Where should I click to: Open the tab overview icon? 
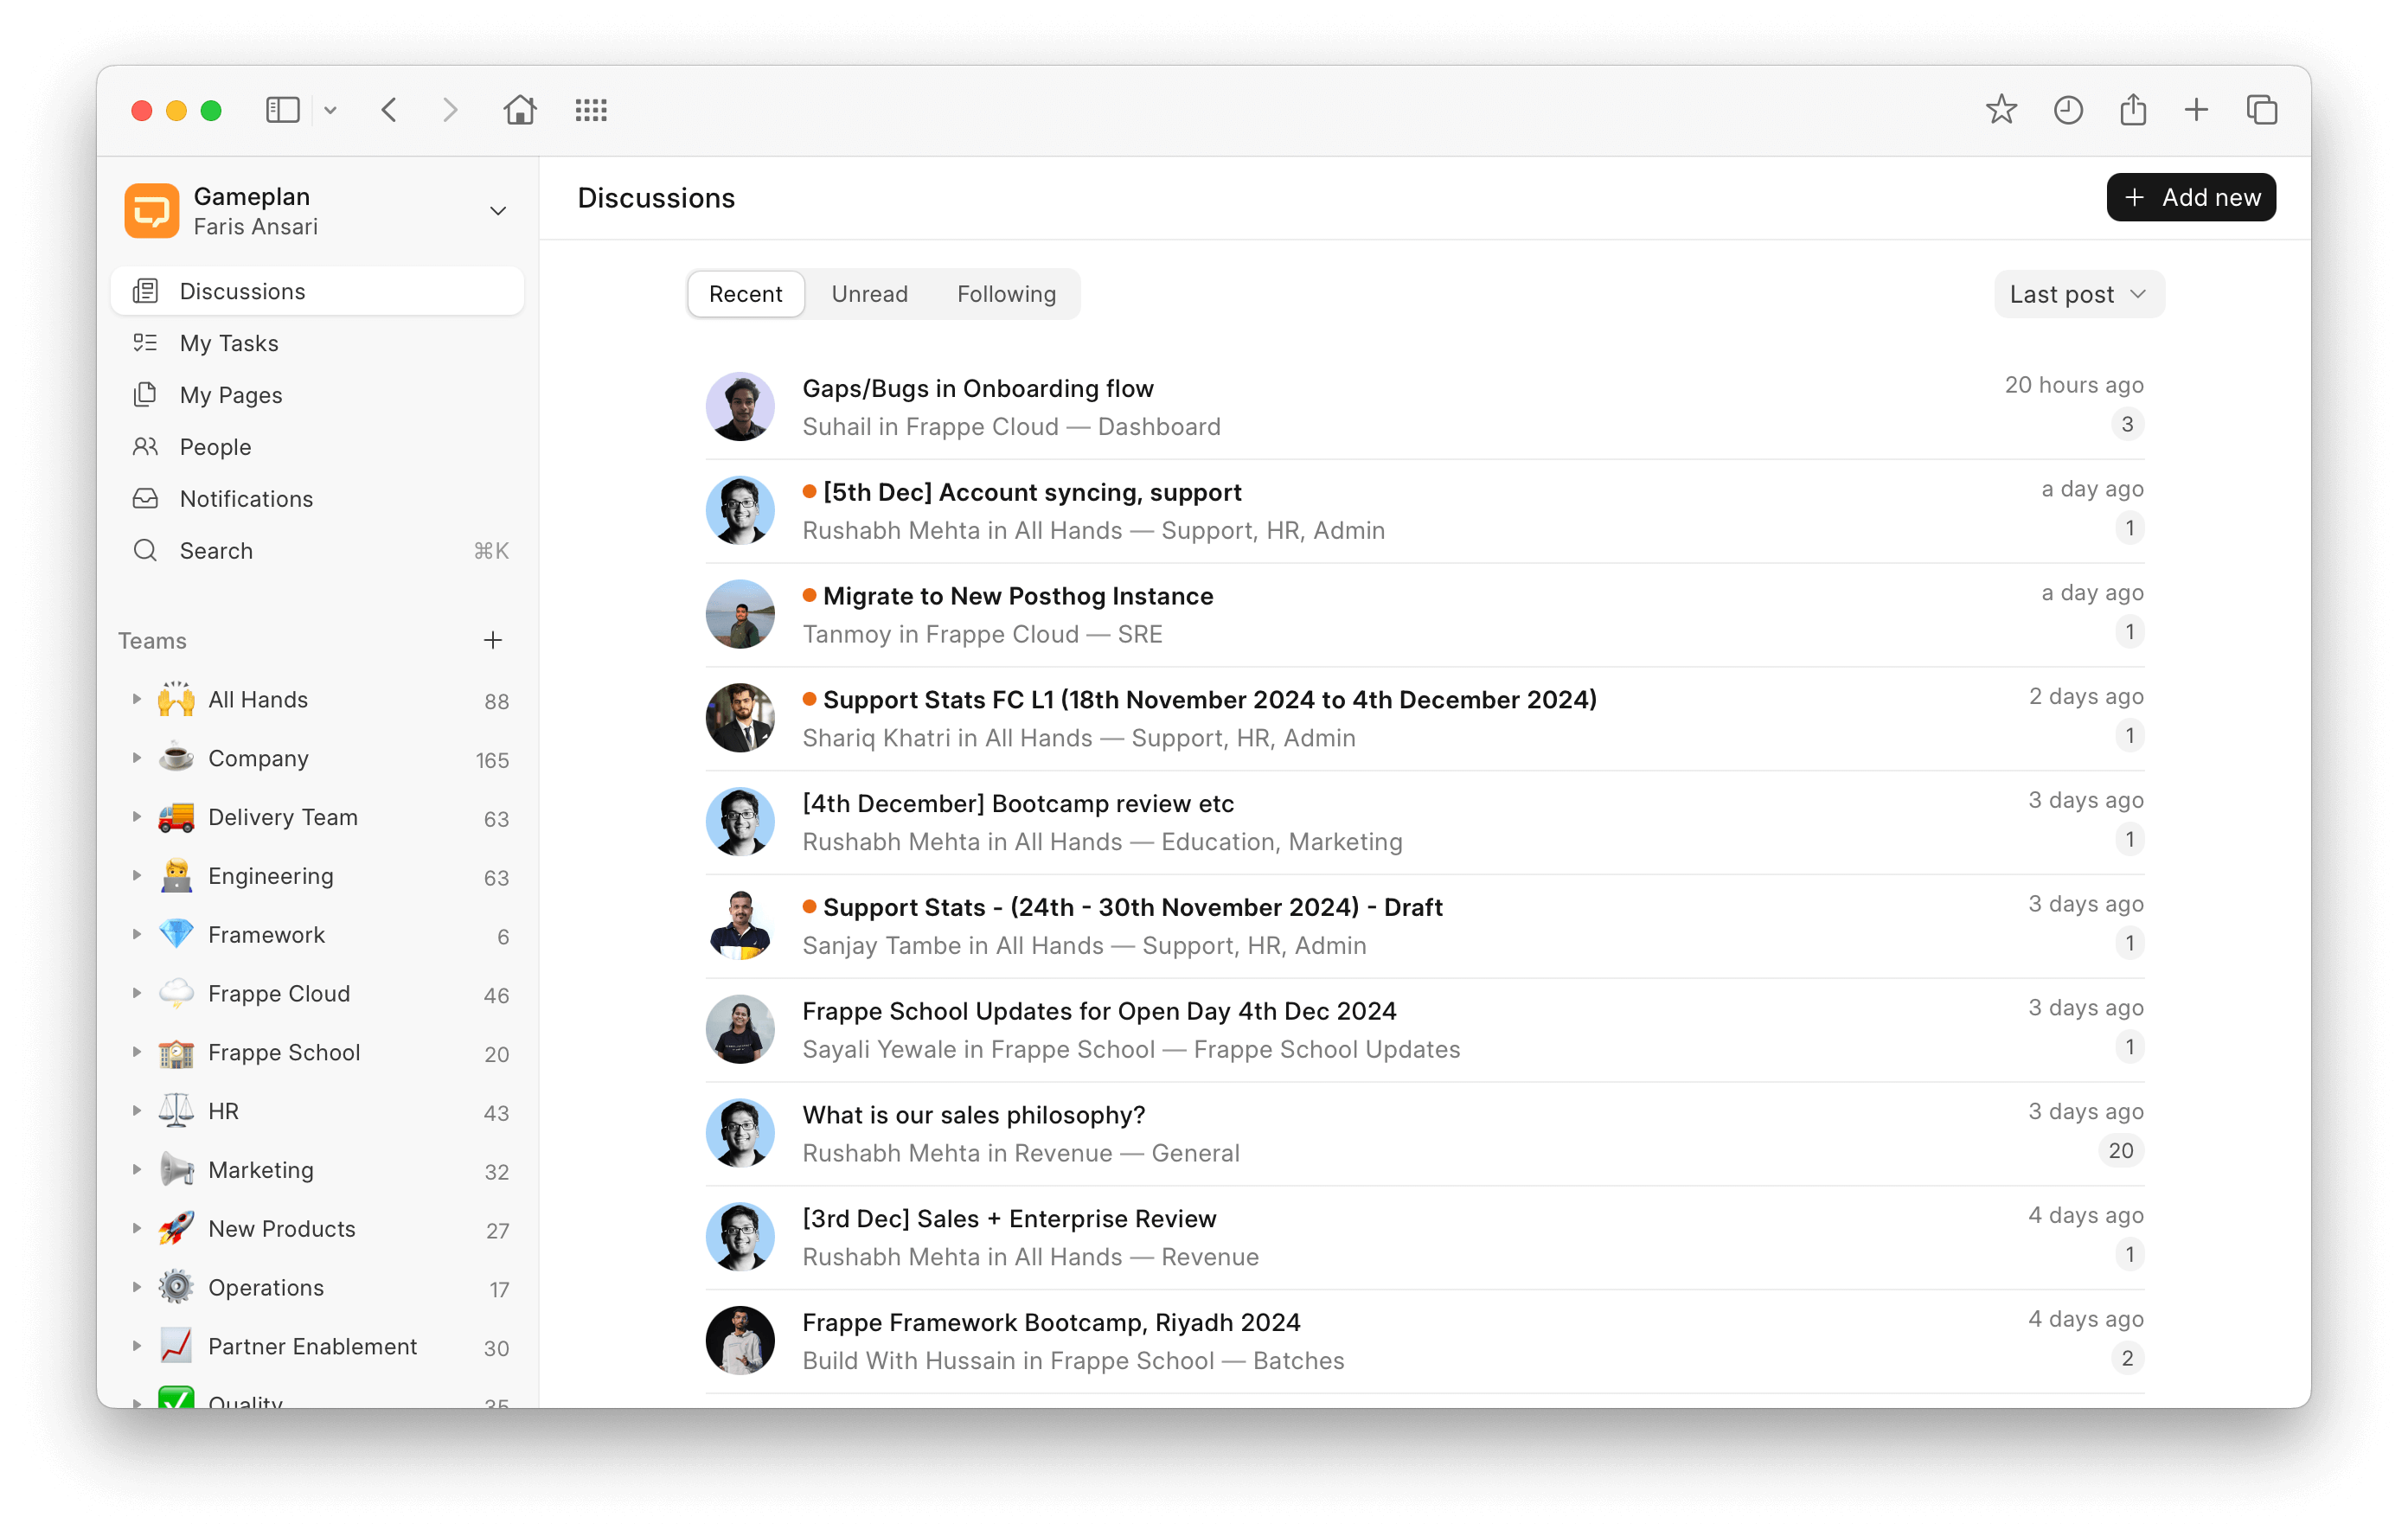click(x=2261, y=110)
